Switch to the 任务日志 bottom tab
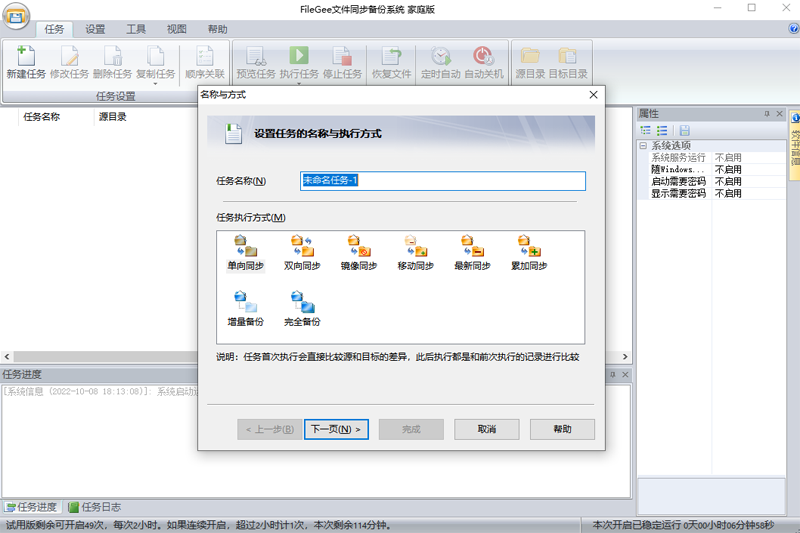Image resolution: width=800 pixels, height=533 pixels. point(95,507)
